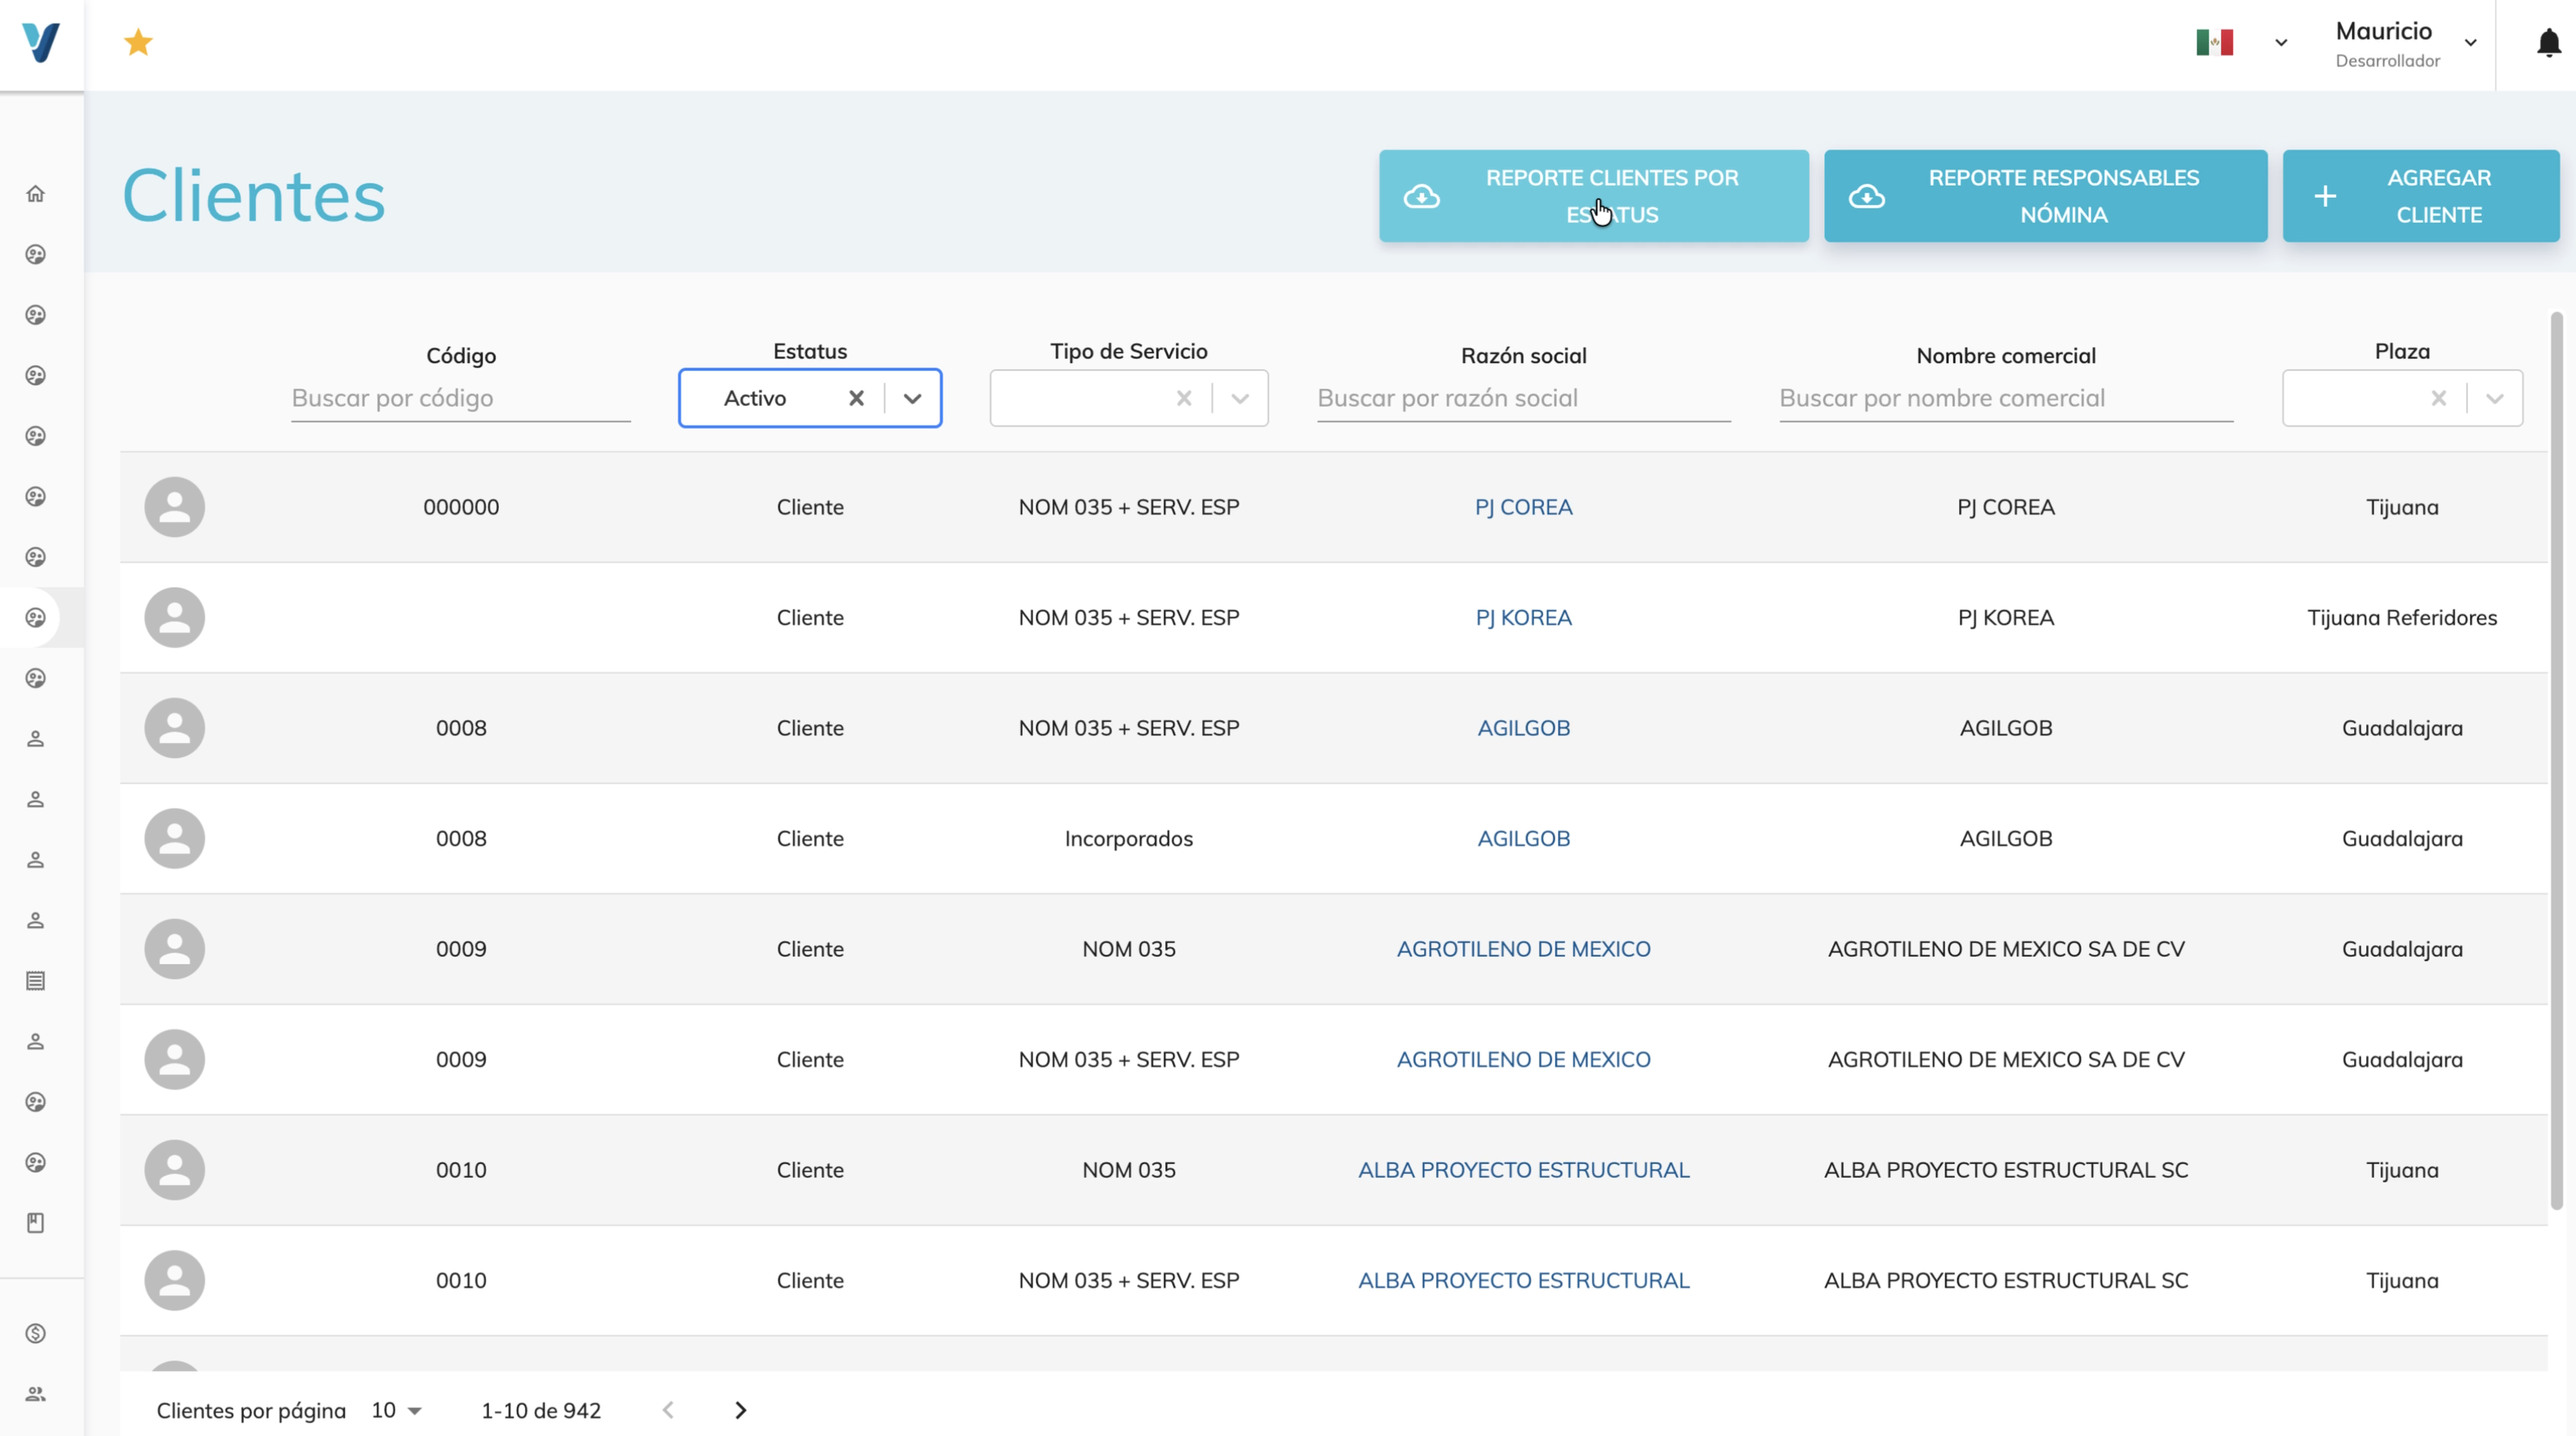Click the notifications bell icon
Image resolution: width=2576 pixels, height=1436 pixels.
[x=2547, y=42]
